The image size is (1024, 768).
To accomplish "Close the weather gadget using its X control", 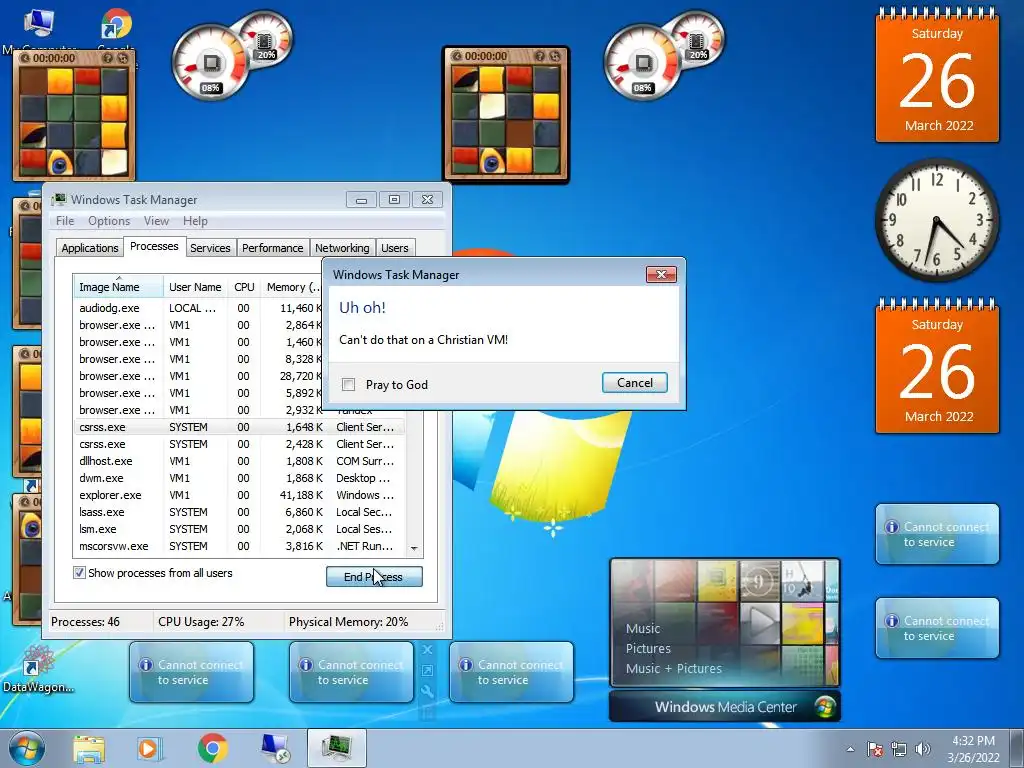I will (427, 650).
